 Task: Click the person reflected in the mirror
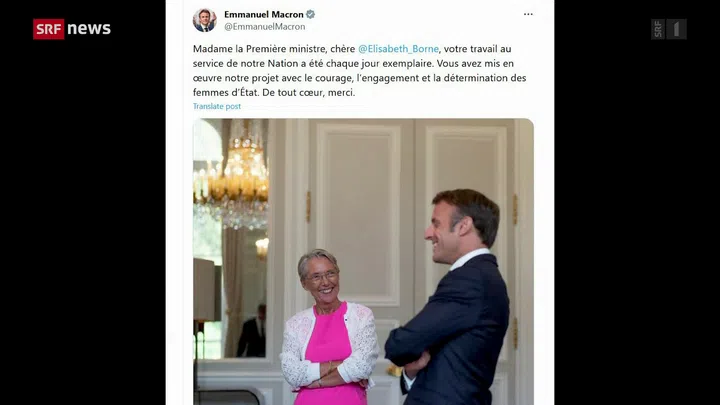252,332
